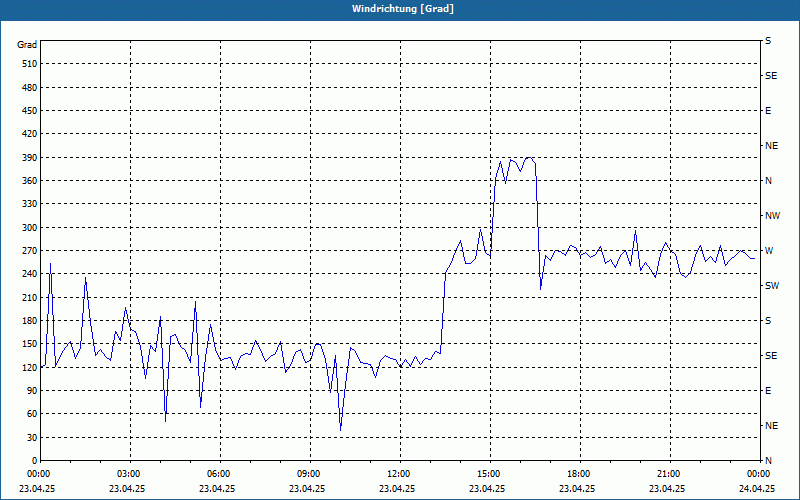The width and height of the screenshot is (800, 500).
Task: Pick the "23.04.25" date beneath 12:00
Action: click(x=397, y=488)
